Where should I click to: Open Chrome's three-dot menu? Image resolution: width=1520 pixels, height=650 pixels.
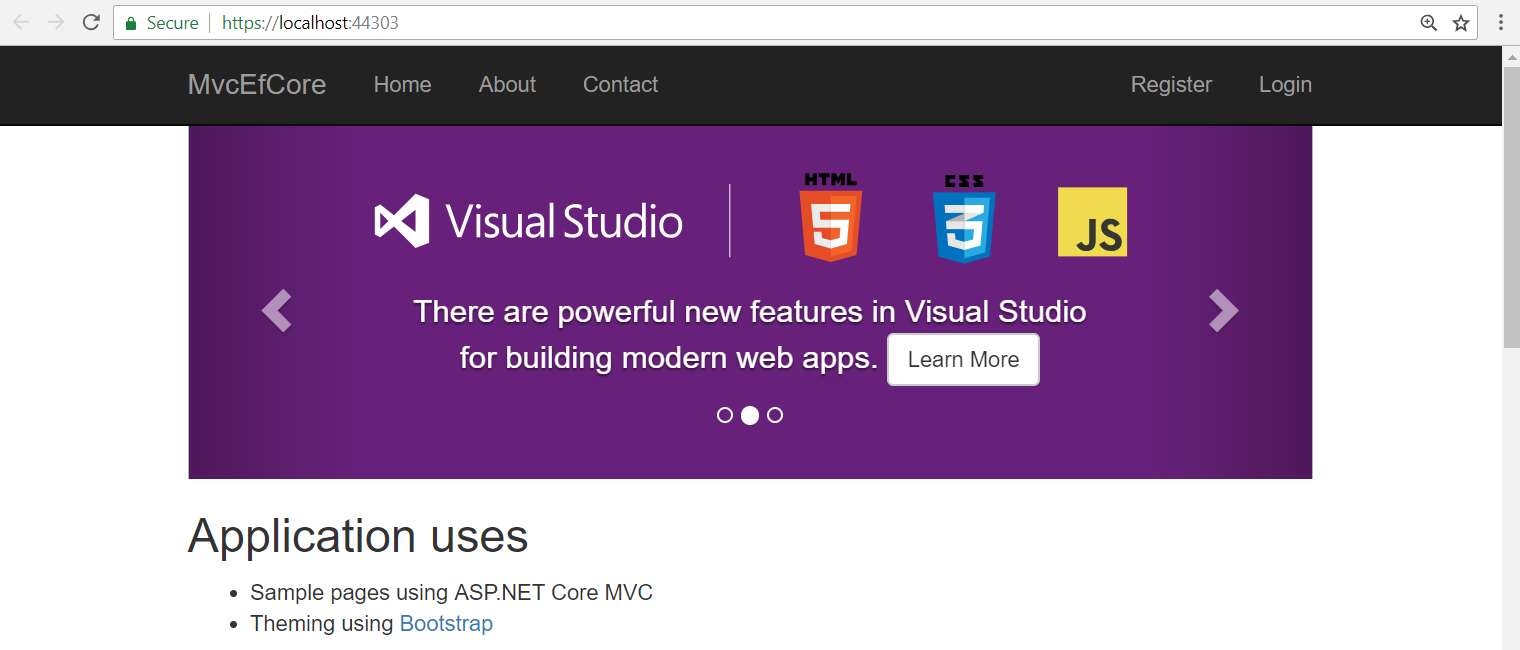1501,22
